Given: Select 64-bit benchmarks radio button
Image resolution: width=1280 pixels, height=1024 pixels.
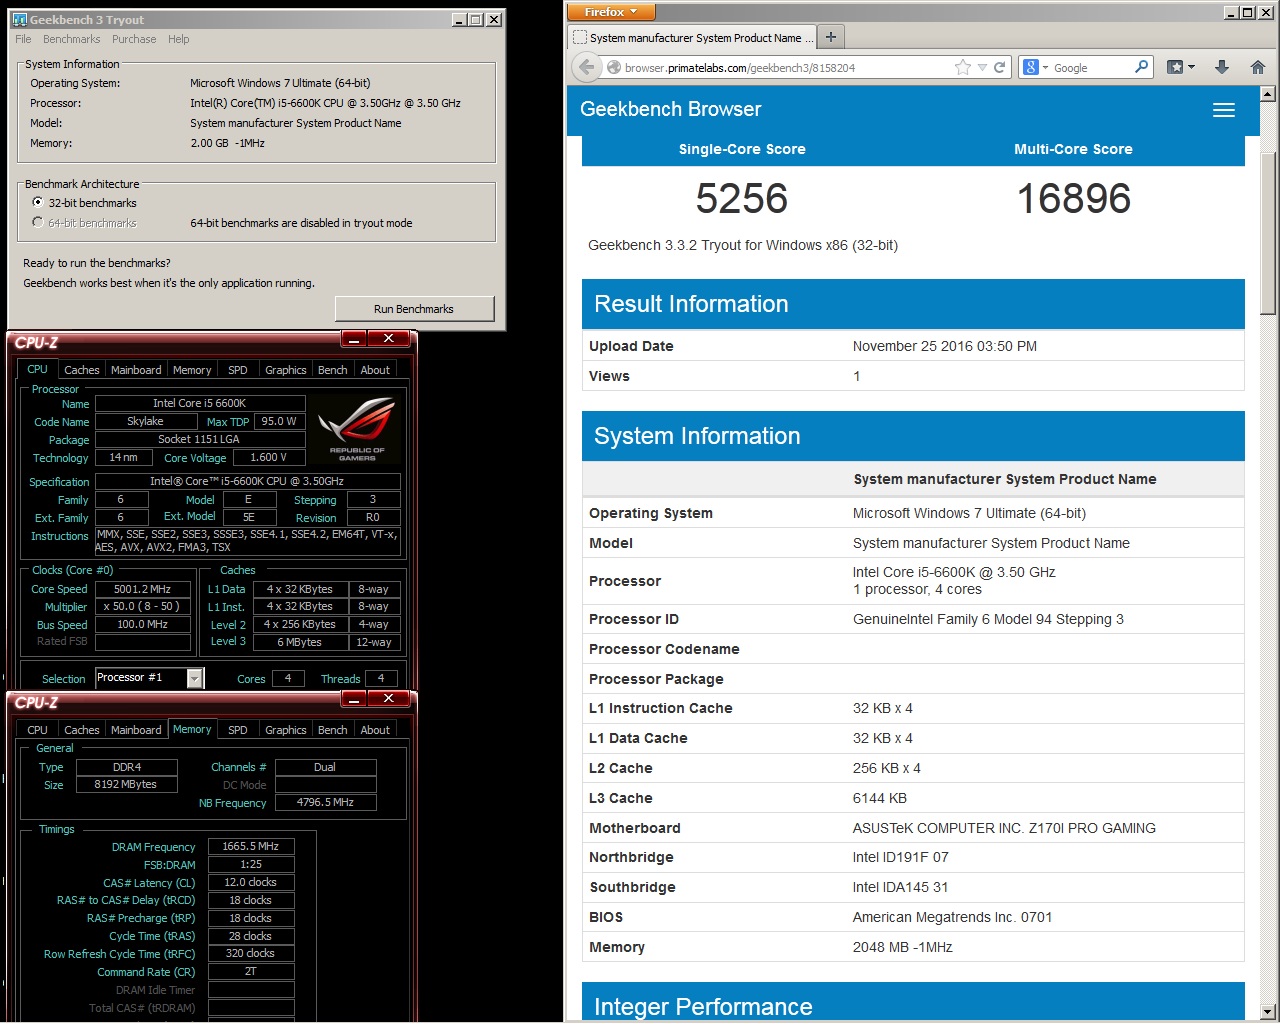Looking at the screenshot, I should 38,222.
